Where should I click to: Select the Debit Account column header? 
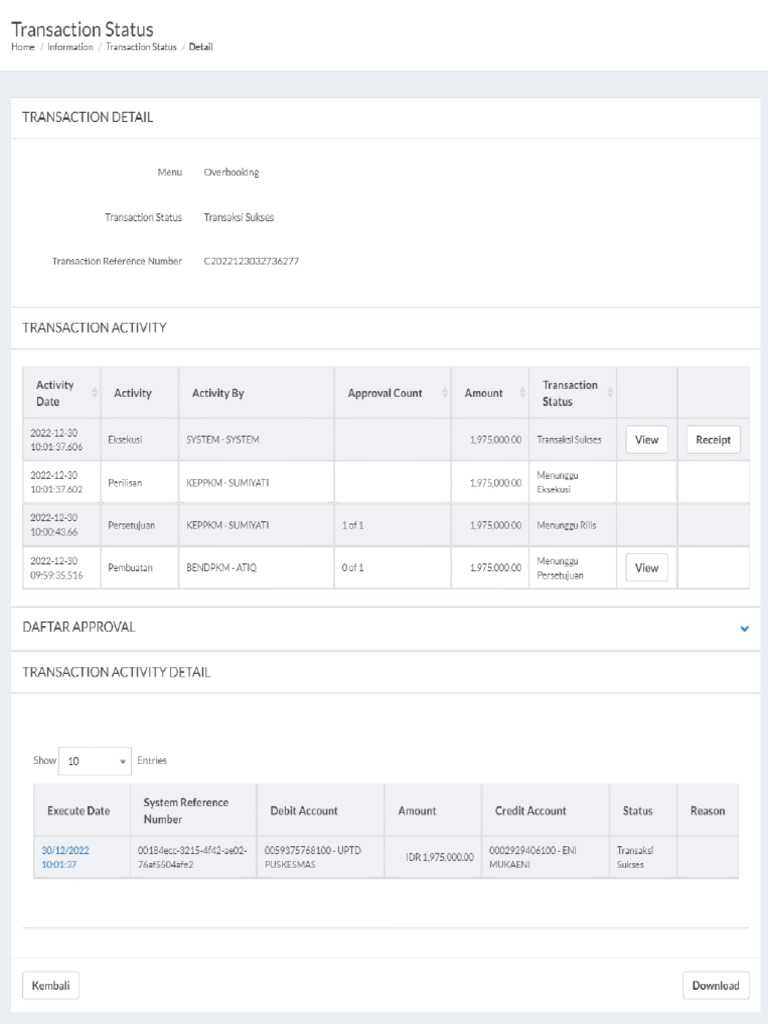pos(304,811)
